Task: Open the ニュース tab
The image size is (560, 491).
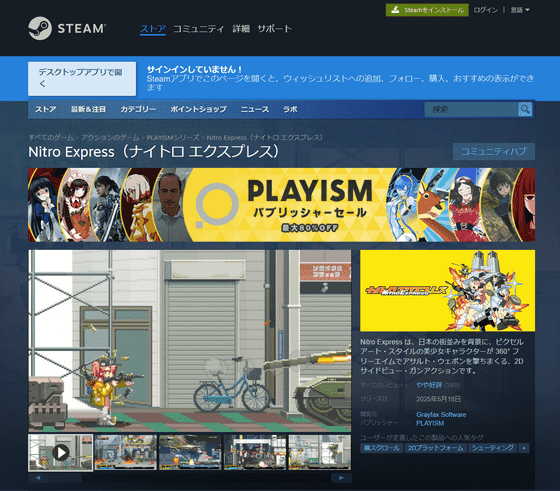Action: 255,109
